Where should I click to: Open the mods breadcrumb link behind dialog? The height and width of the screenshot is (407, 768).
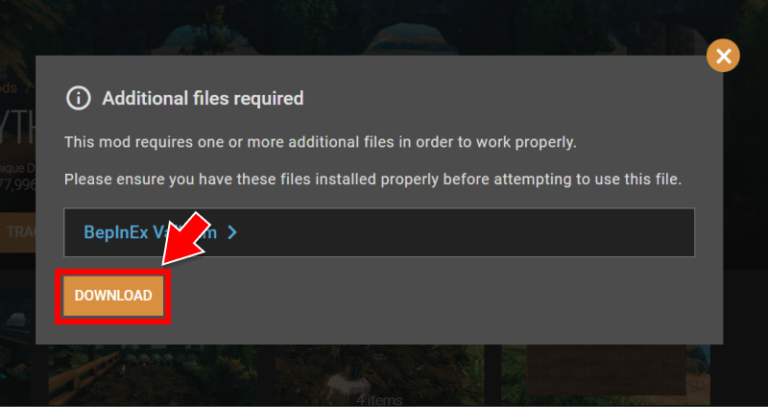tap(9, 88)
